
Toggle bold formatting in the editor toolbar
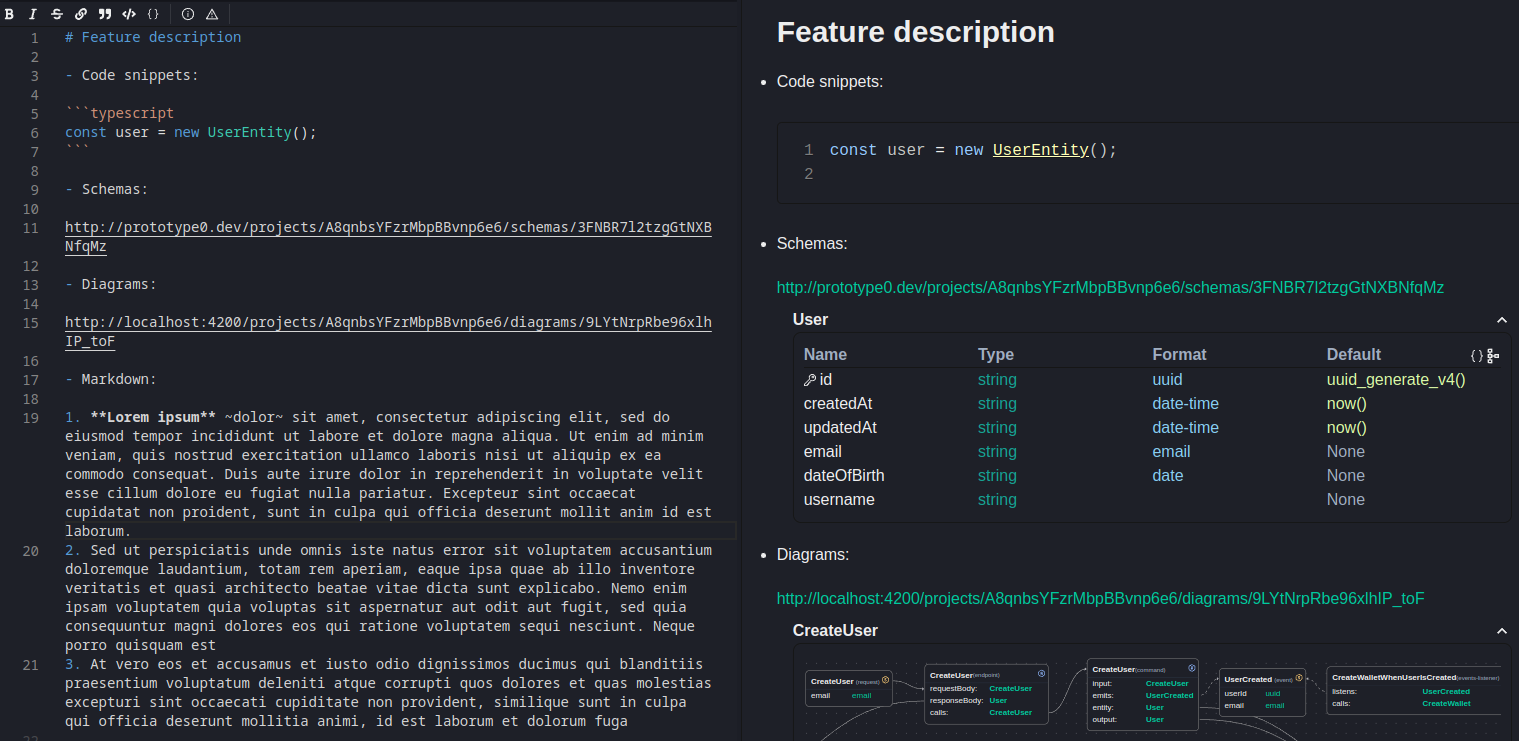[x=9, y=14]
